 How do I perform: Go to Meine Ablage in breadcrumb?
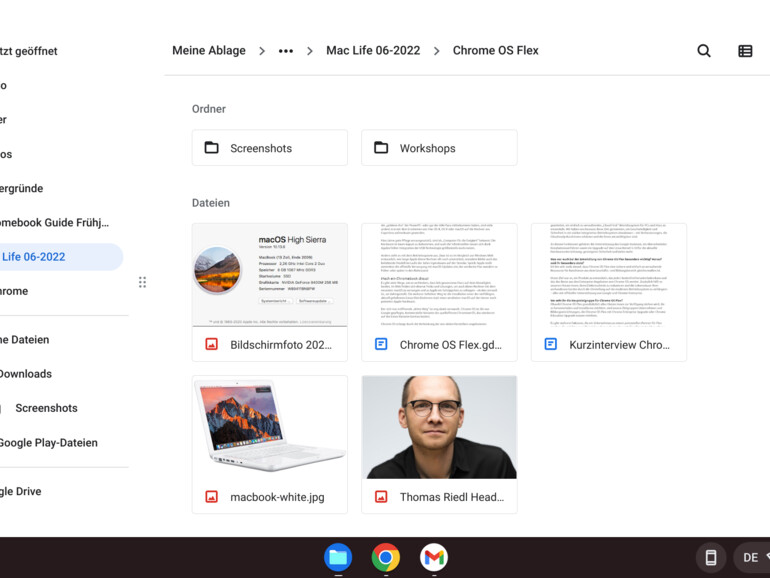(209, 51)
